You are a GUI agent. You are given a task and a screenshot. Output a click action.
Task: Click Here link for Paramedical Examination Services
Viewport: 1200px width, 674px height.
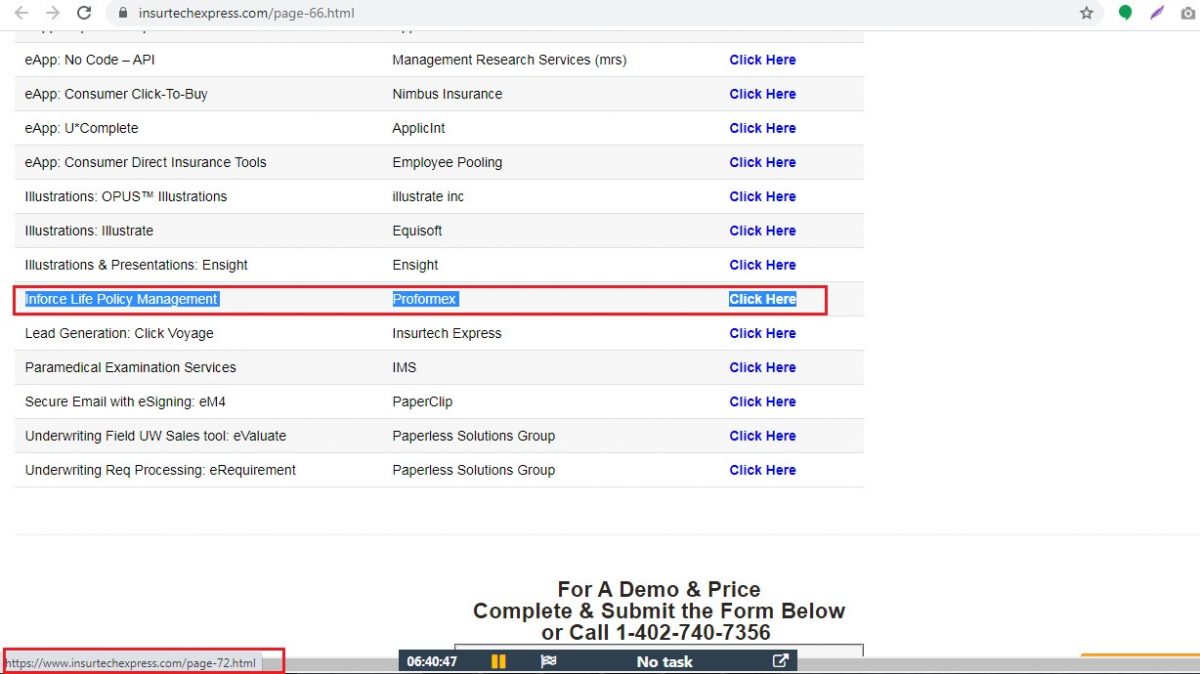[762, 367]
